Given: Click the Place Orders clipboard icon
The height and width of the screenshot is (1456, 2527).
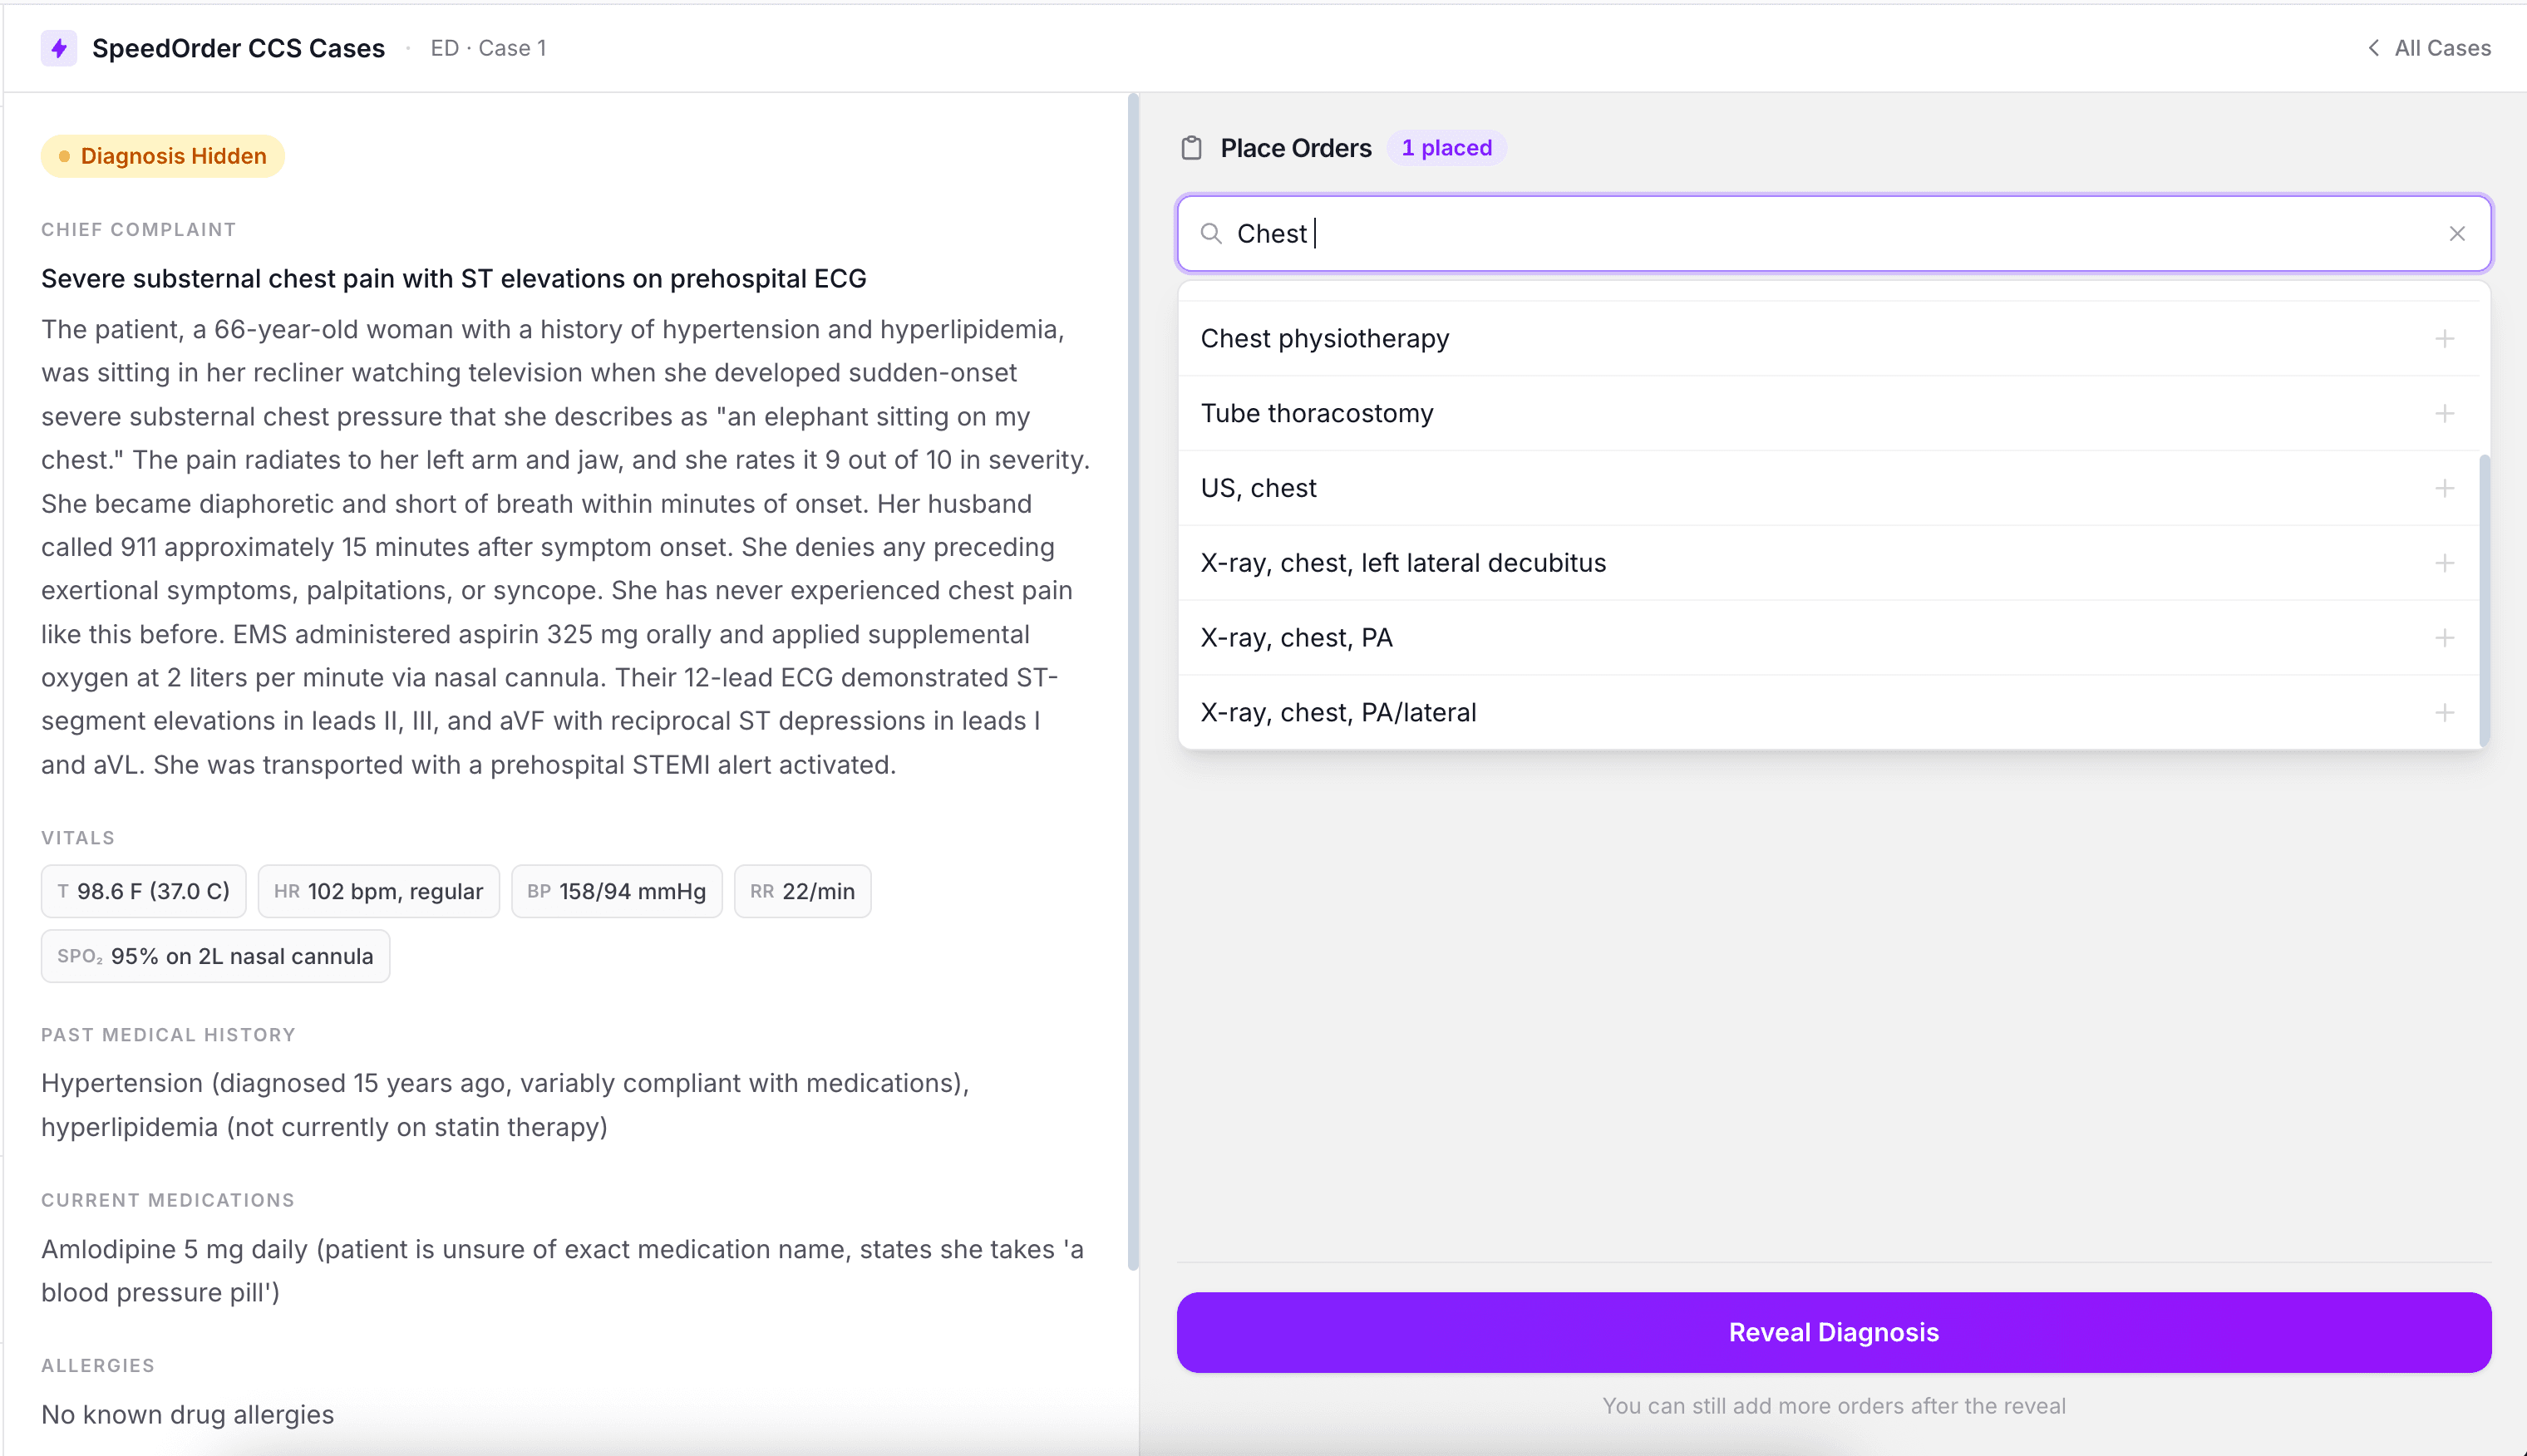Looking at the screenshot, I should (1191, 148).
